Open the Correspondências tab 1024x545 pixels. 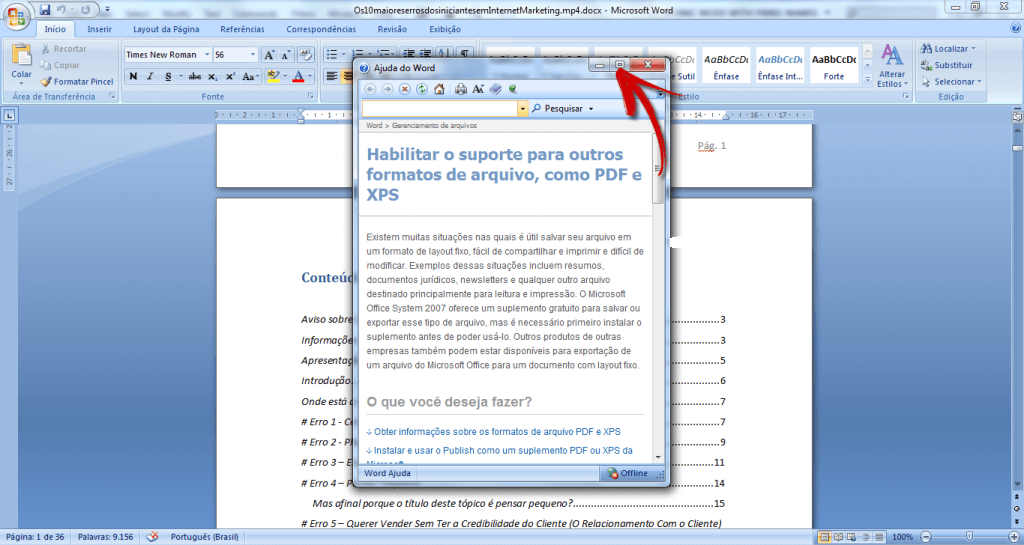click(321, 29)
